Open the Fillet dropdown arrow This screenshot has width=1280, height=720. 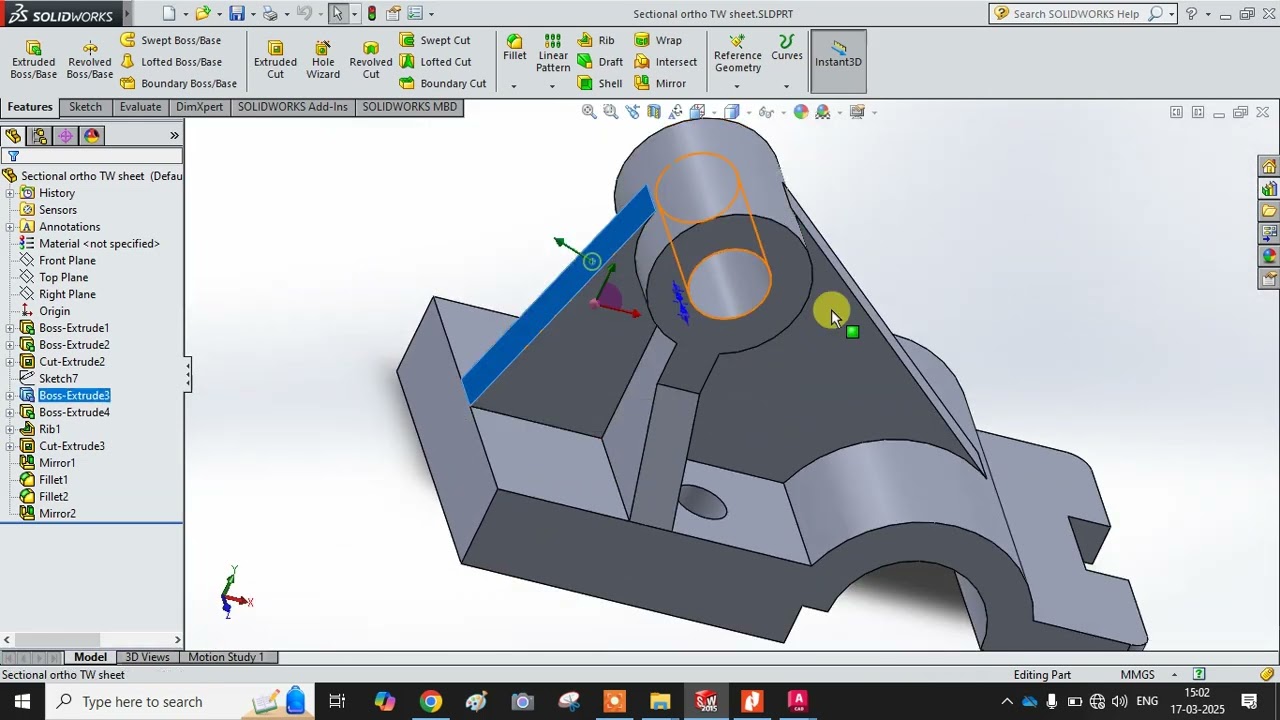[x=514, y=86]
